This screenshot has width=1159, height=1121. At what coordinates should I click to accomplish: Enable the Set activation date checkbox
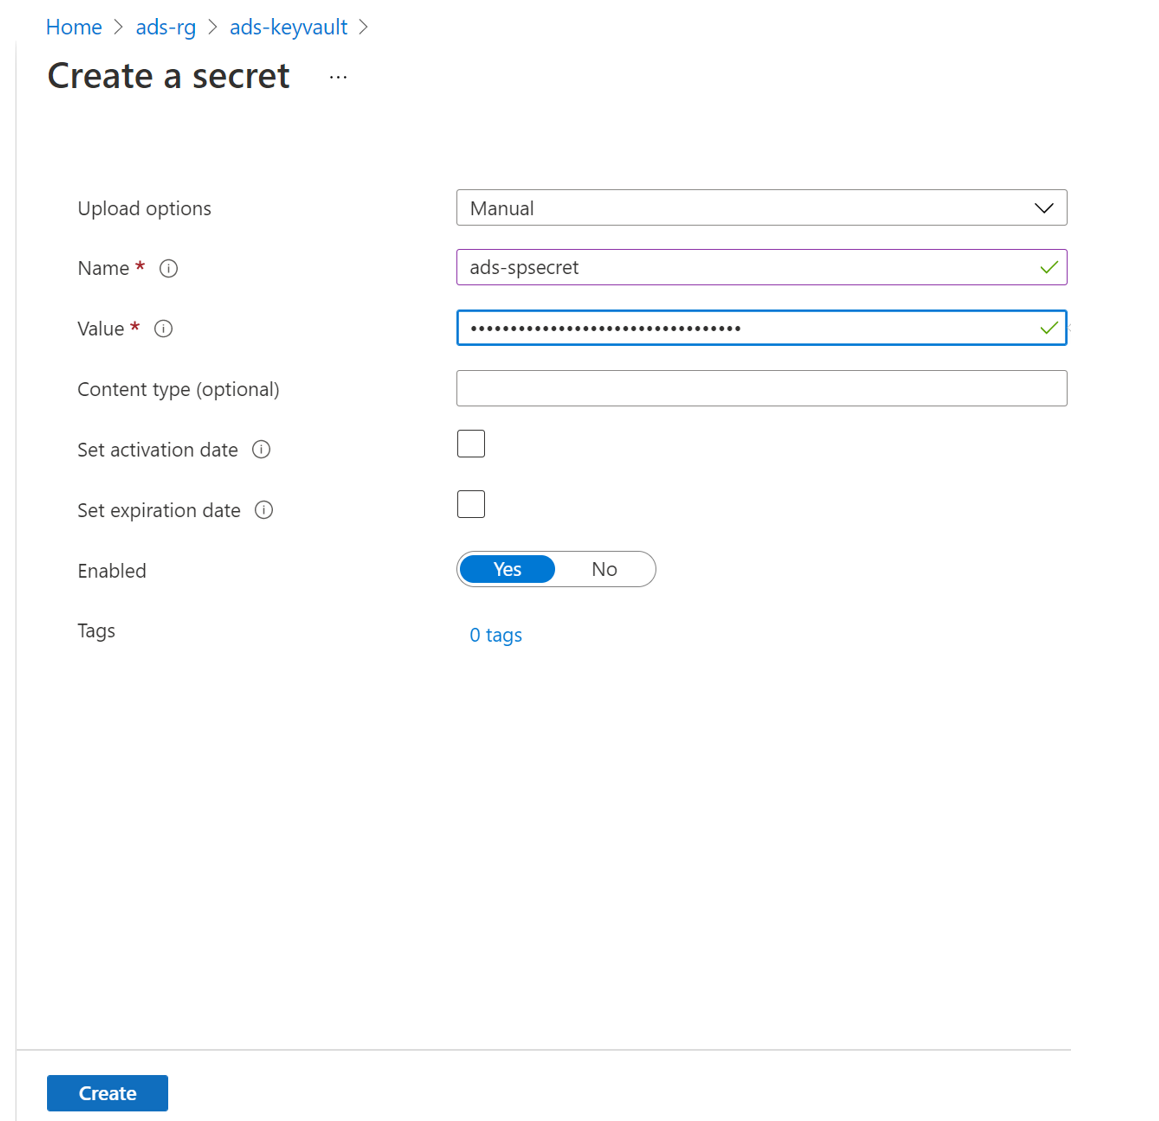click(x=471, y=444)
